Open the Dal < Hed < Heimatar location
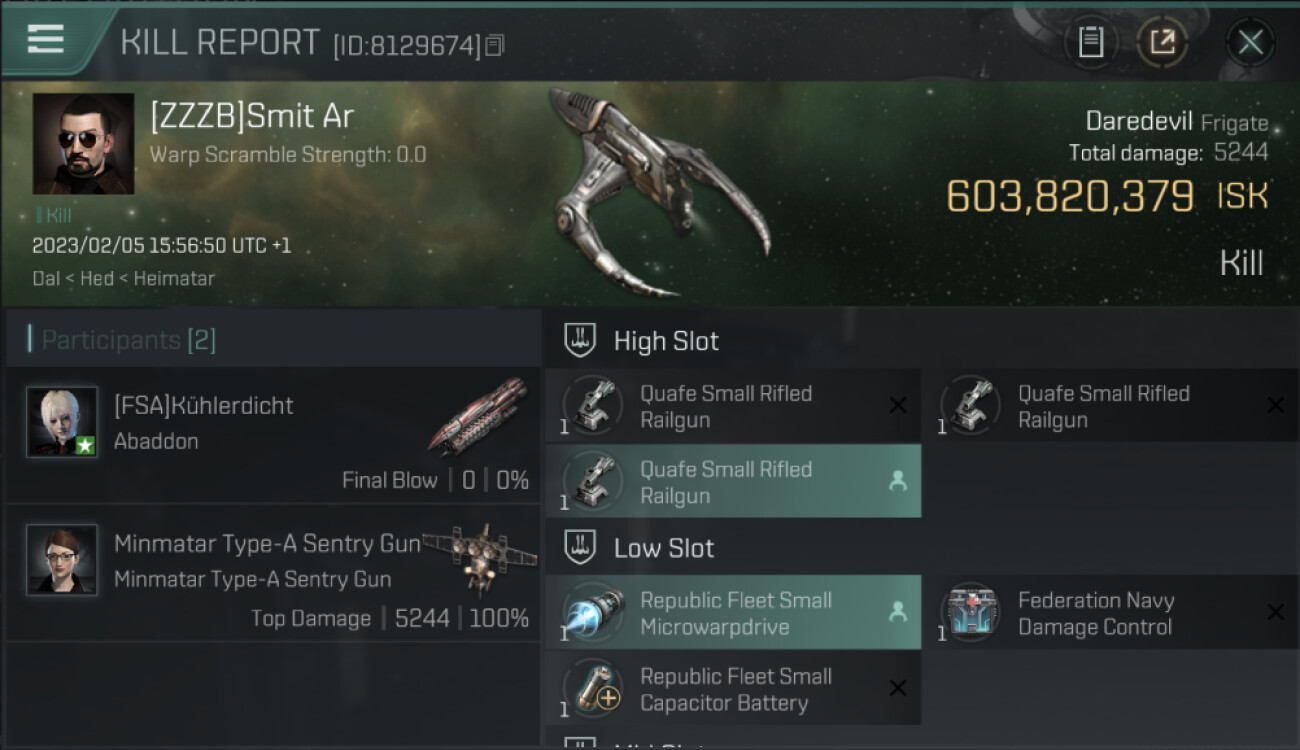This screenshot has width=1300, height=750. [x=123, y=279]
